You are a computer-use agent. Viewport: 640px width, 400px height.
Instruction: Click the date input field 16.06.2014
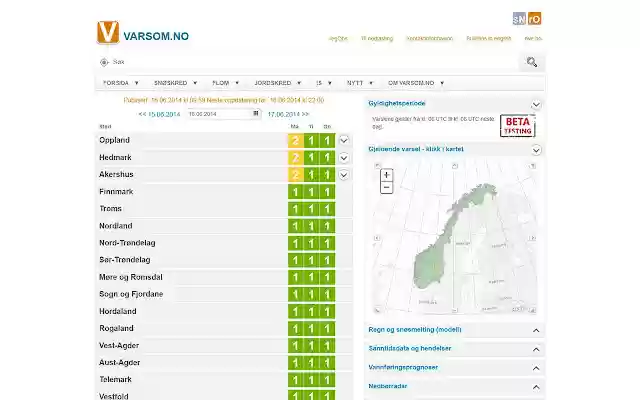tap(224, 114)
